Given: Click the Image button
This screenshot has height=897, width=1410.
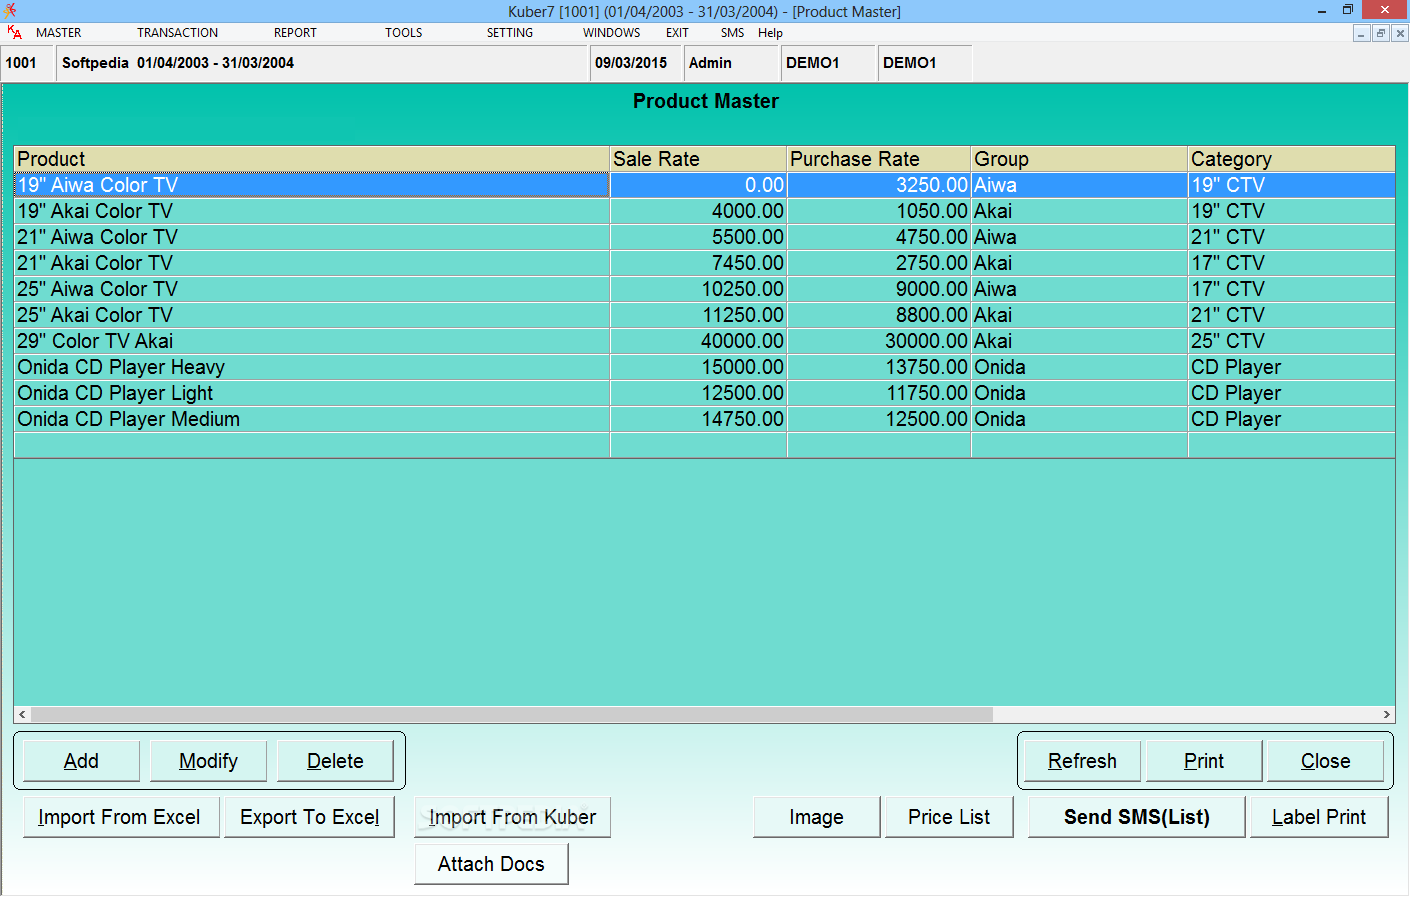Looking at the screenshot, I should [816, 817].
